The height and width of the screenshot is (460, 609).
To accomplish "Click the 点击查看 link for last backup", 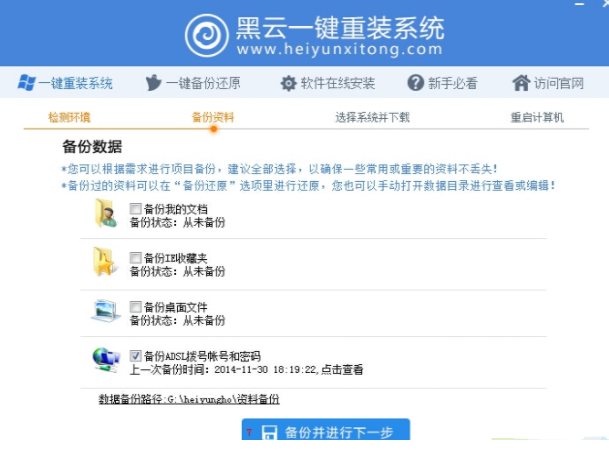I will point(342,369).
